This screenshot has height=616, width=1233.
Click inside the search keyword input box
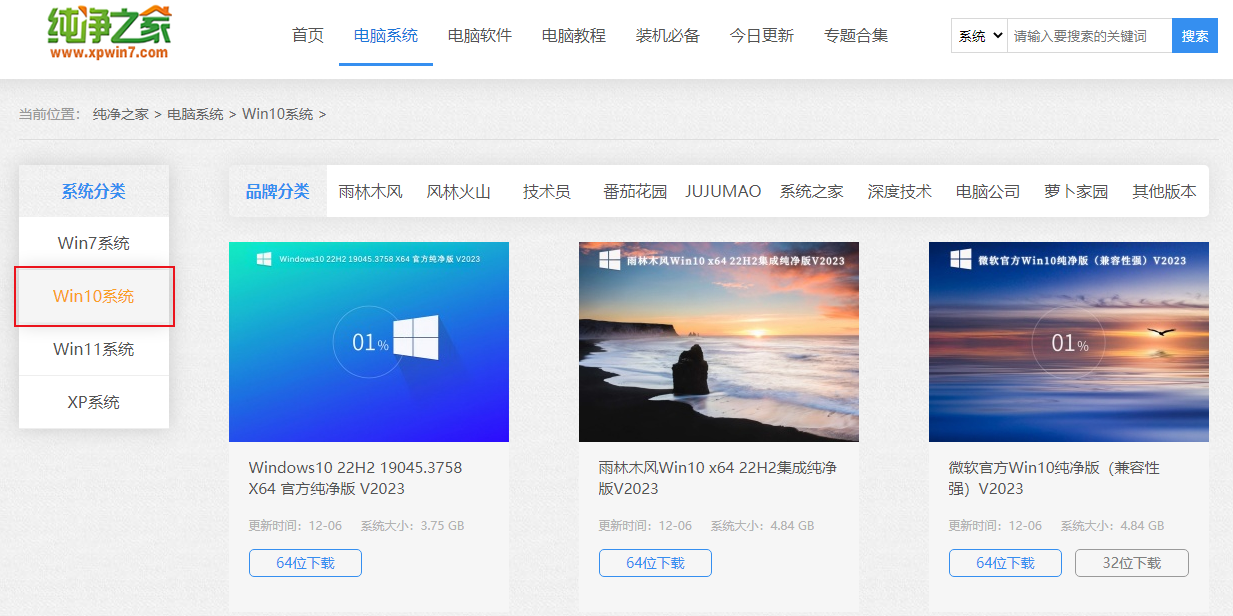[x=1085, y=35]
